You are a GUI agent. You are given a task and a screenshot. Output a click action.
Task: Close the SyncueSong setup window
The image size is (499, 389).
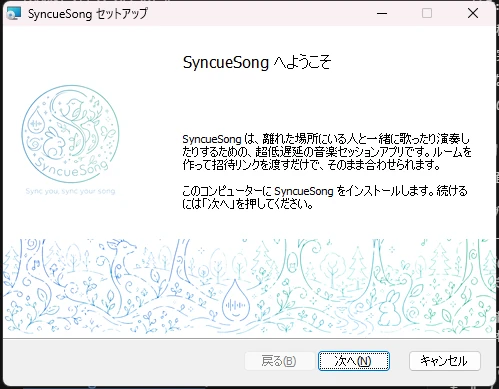click(x=473, y=13)
